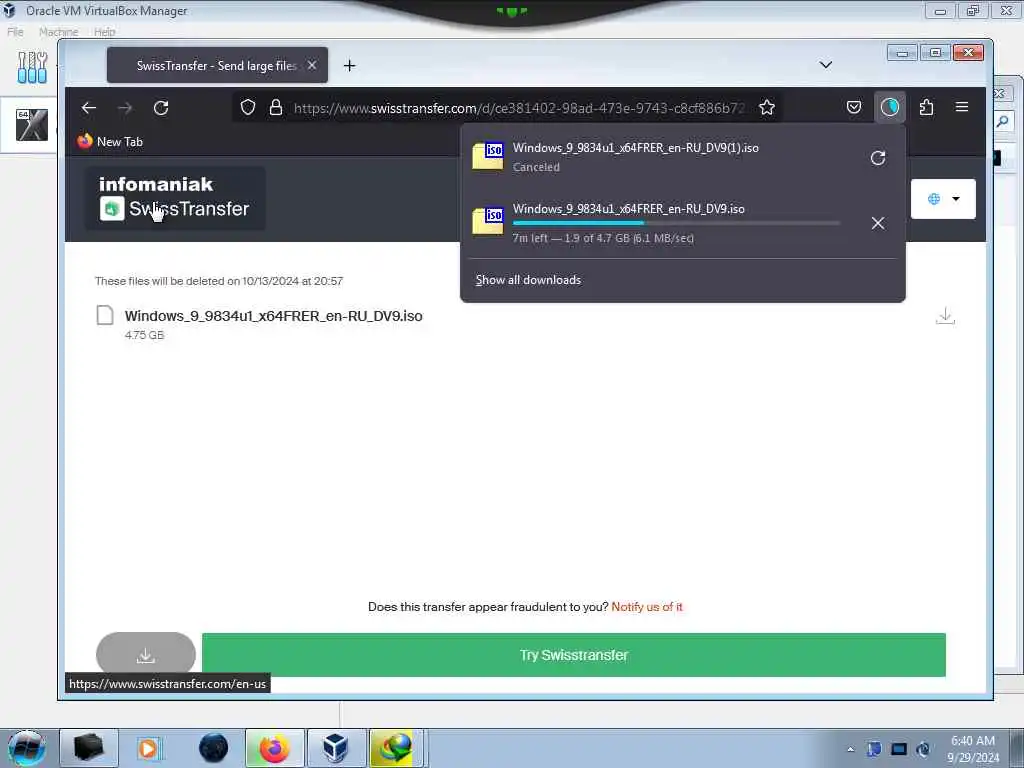Click the Windows_9_9834u1_x64FRER_en-RU_DV9.iso file name on page
Screen dimensions: 1024x768
click(274, 316)
